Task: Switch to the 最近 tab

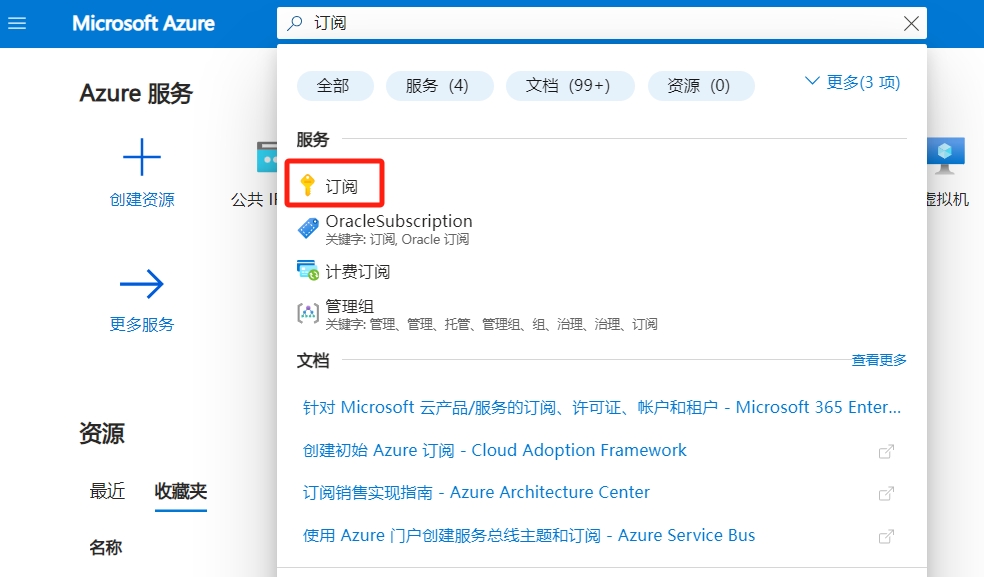Action: (x=107, y=491)
